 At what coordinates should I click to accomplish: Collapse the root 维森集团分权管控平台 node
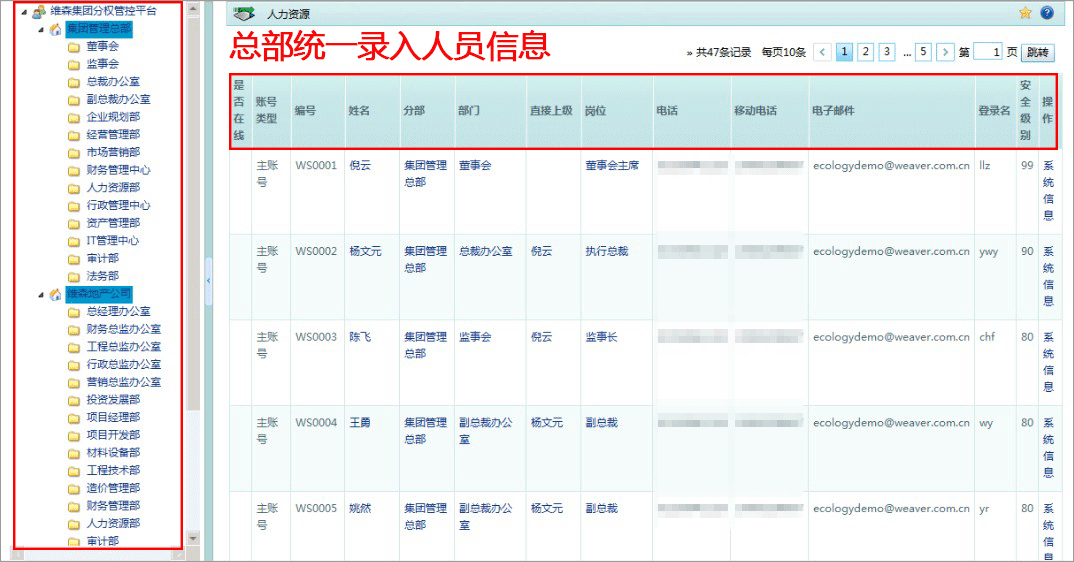[x=24, y=11]
